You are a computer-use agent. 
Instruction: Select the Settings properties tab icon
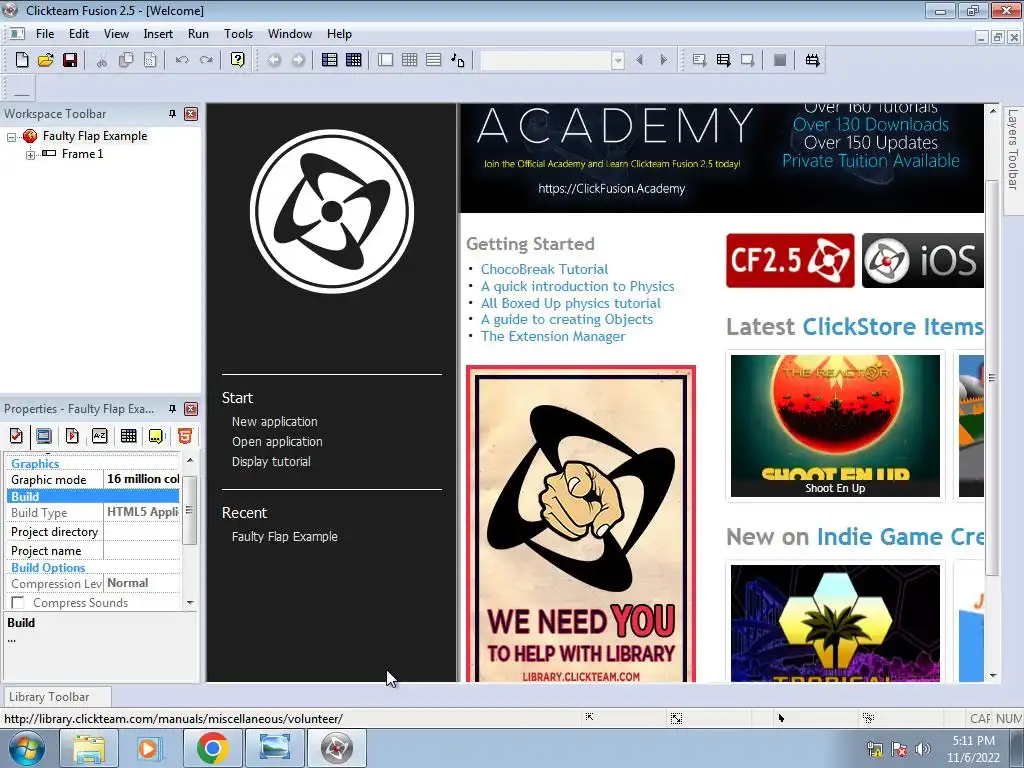tap(16, 436)
